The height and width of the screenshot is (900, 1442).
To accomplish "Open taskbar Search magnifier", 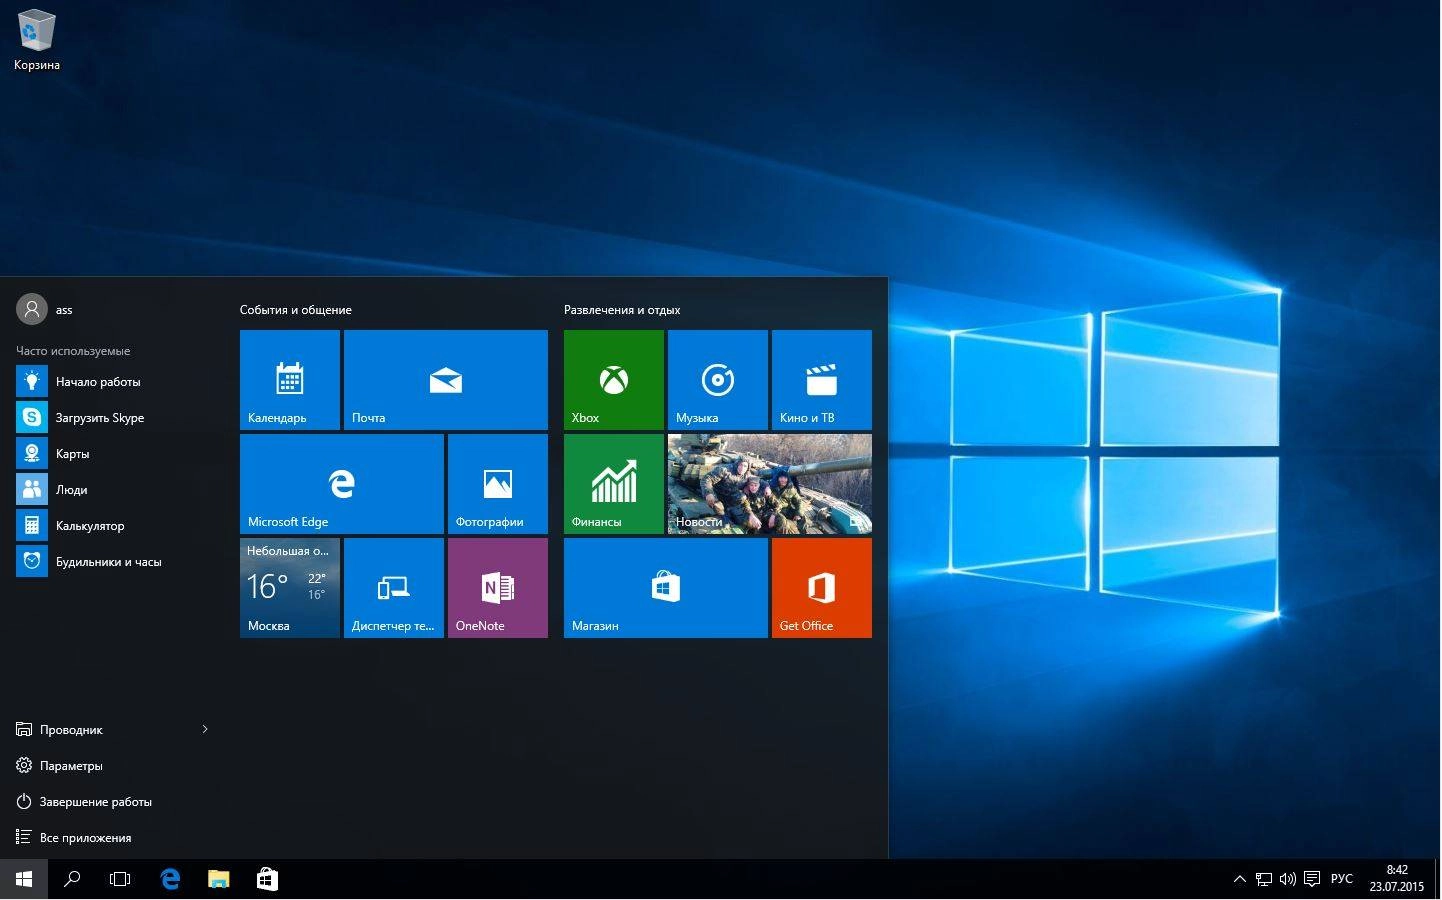I will (72, 879).
